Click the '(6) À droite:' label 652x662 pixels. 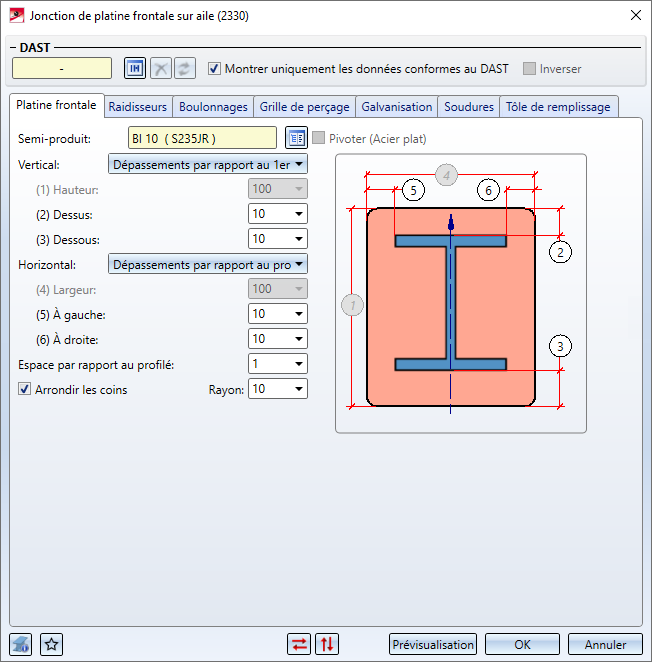[x=67, y=339]
